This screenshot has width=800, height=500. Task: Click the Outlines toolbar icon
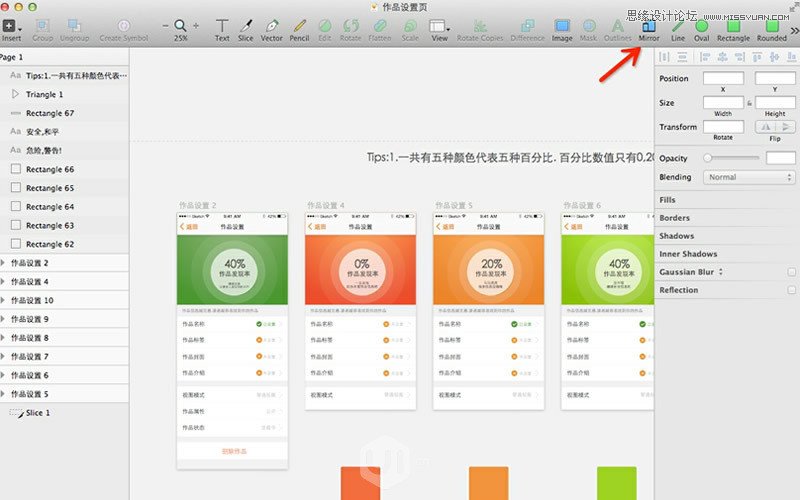[x=617, y=26]
